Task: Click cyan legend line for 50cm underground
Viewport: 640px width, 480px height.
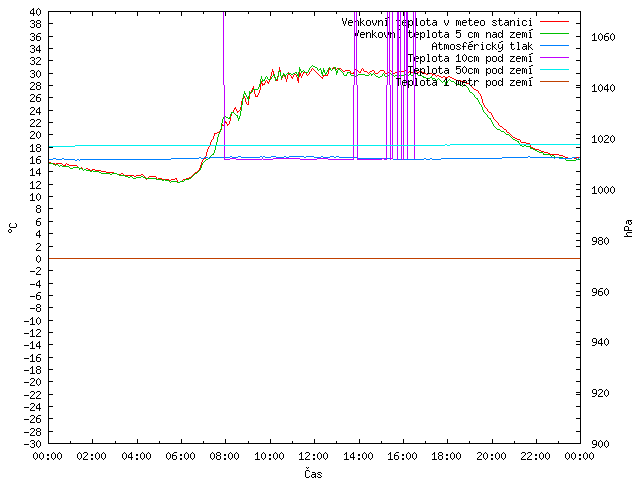Action: click(x=554, y=70)
